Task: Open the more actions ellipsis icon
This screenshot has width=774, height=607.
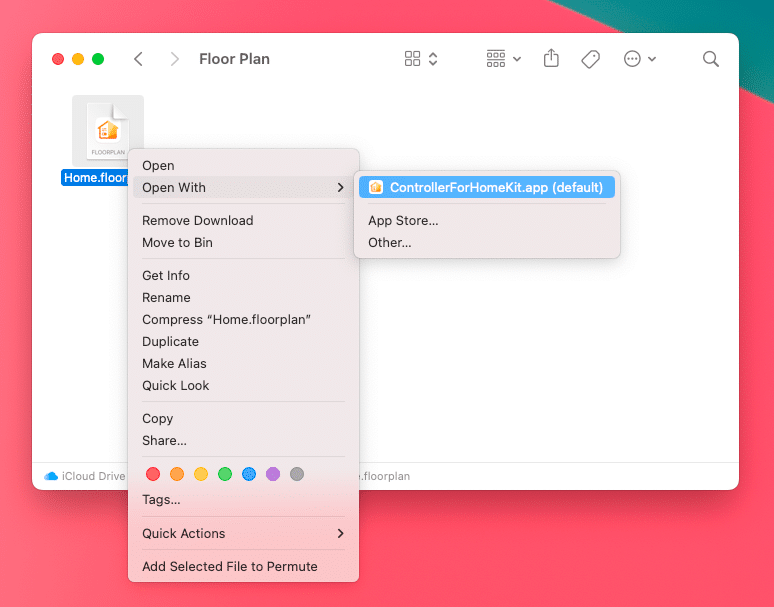Action: tap(632, 59)
